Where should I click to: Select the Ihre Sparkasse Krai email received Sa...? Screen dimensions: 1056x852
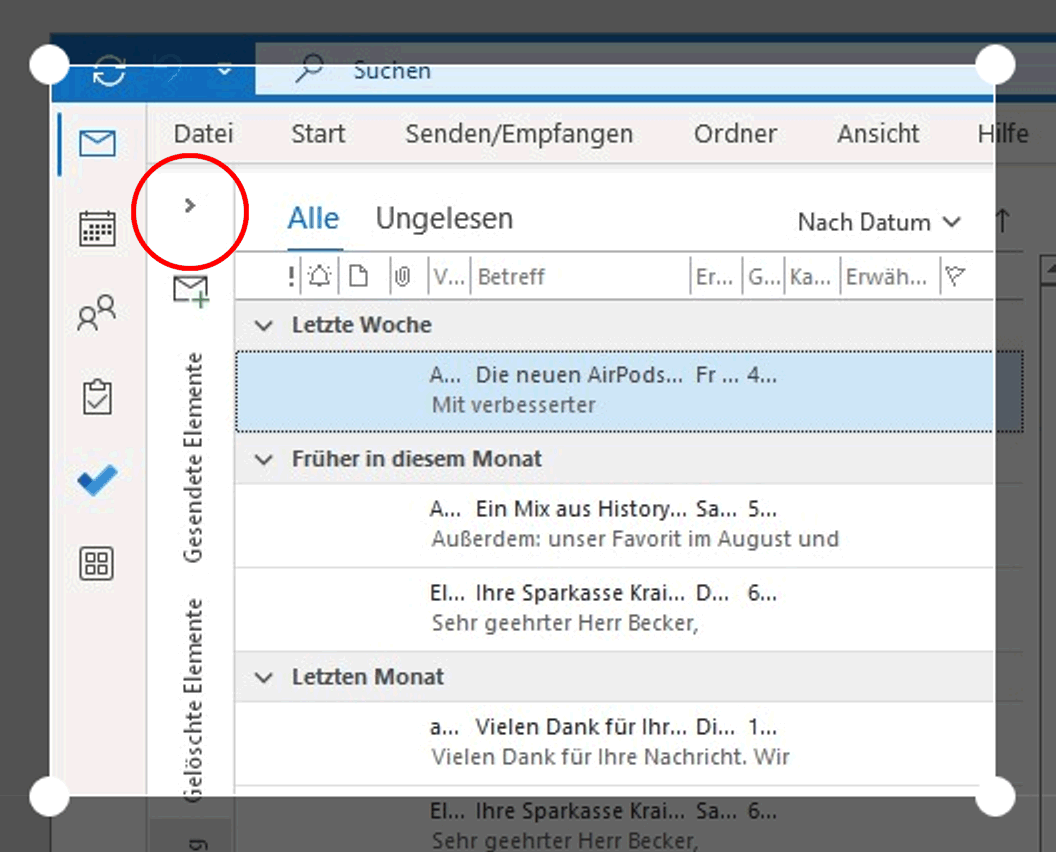point(630,820)
